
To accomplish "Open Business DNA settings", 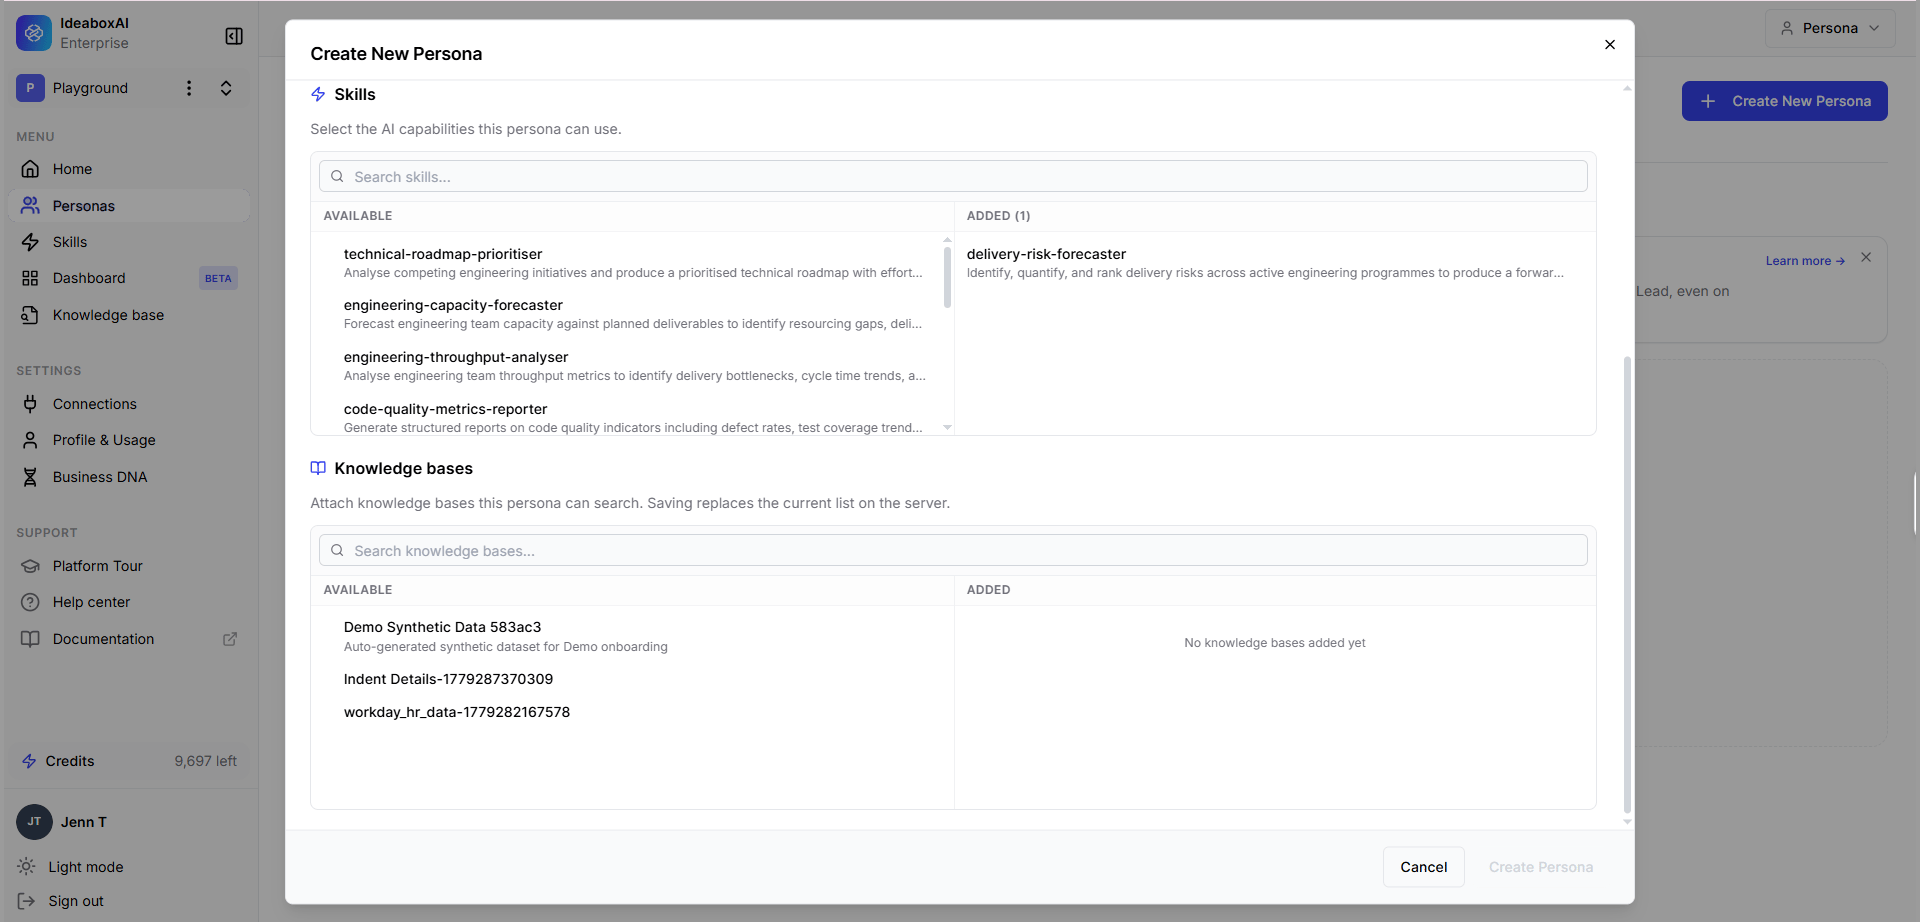I will pos(129,477).
